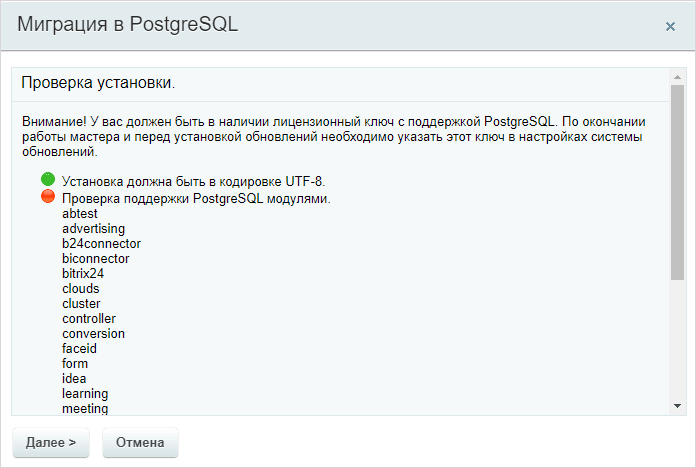Select the advertising module entry
The height and width of the screenshot is (468, 696).
click(94, 229)
